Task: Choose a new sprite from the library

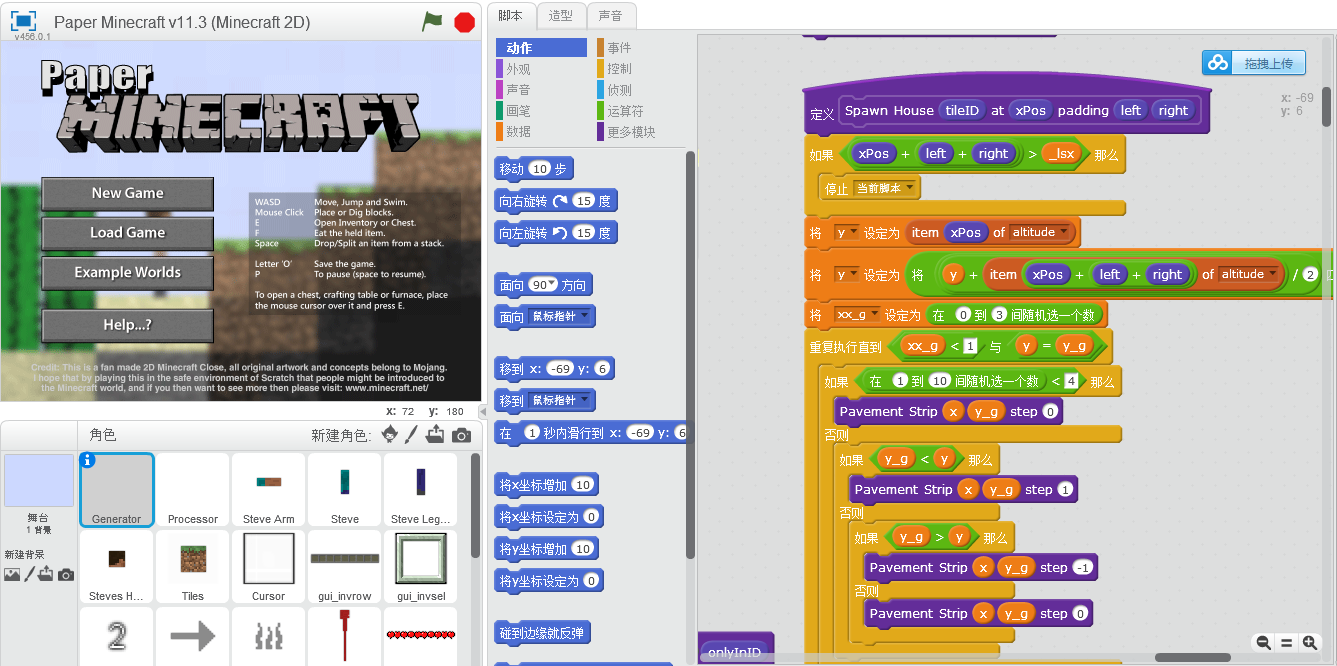Action: (389, 435)
